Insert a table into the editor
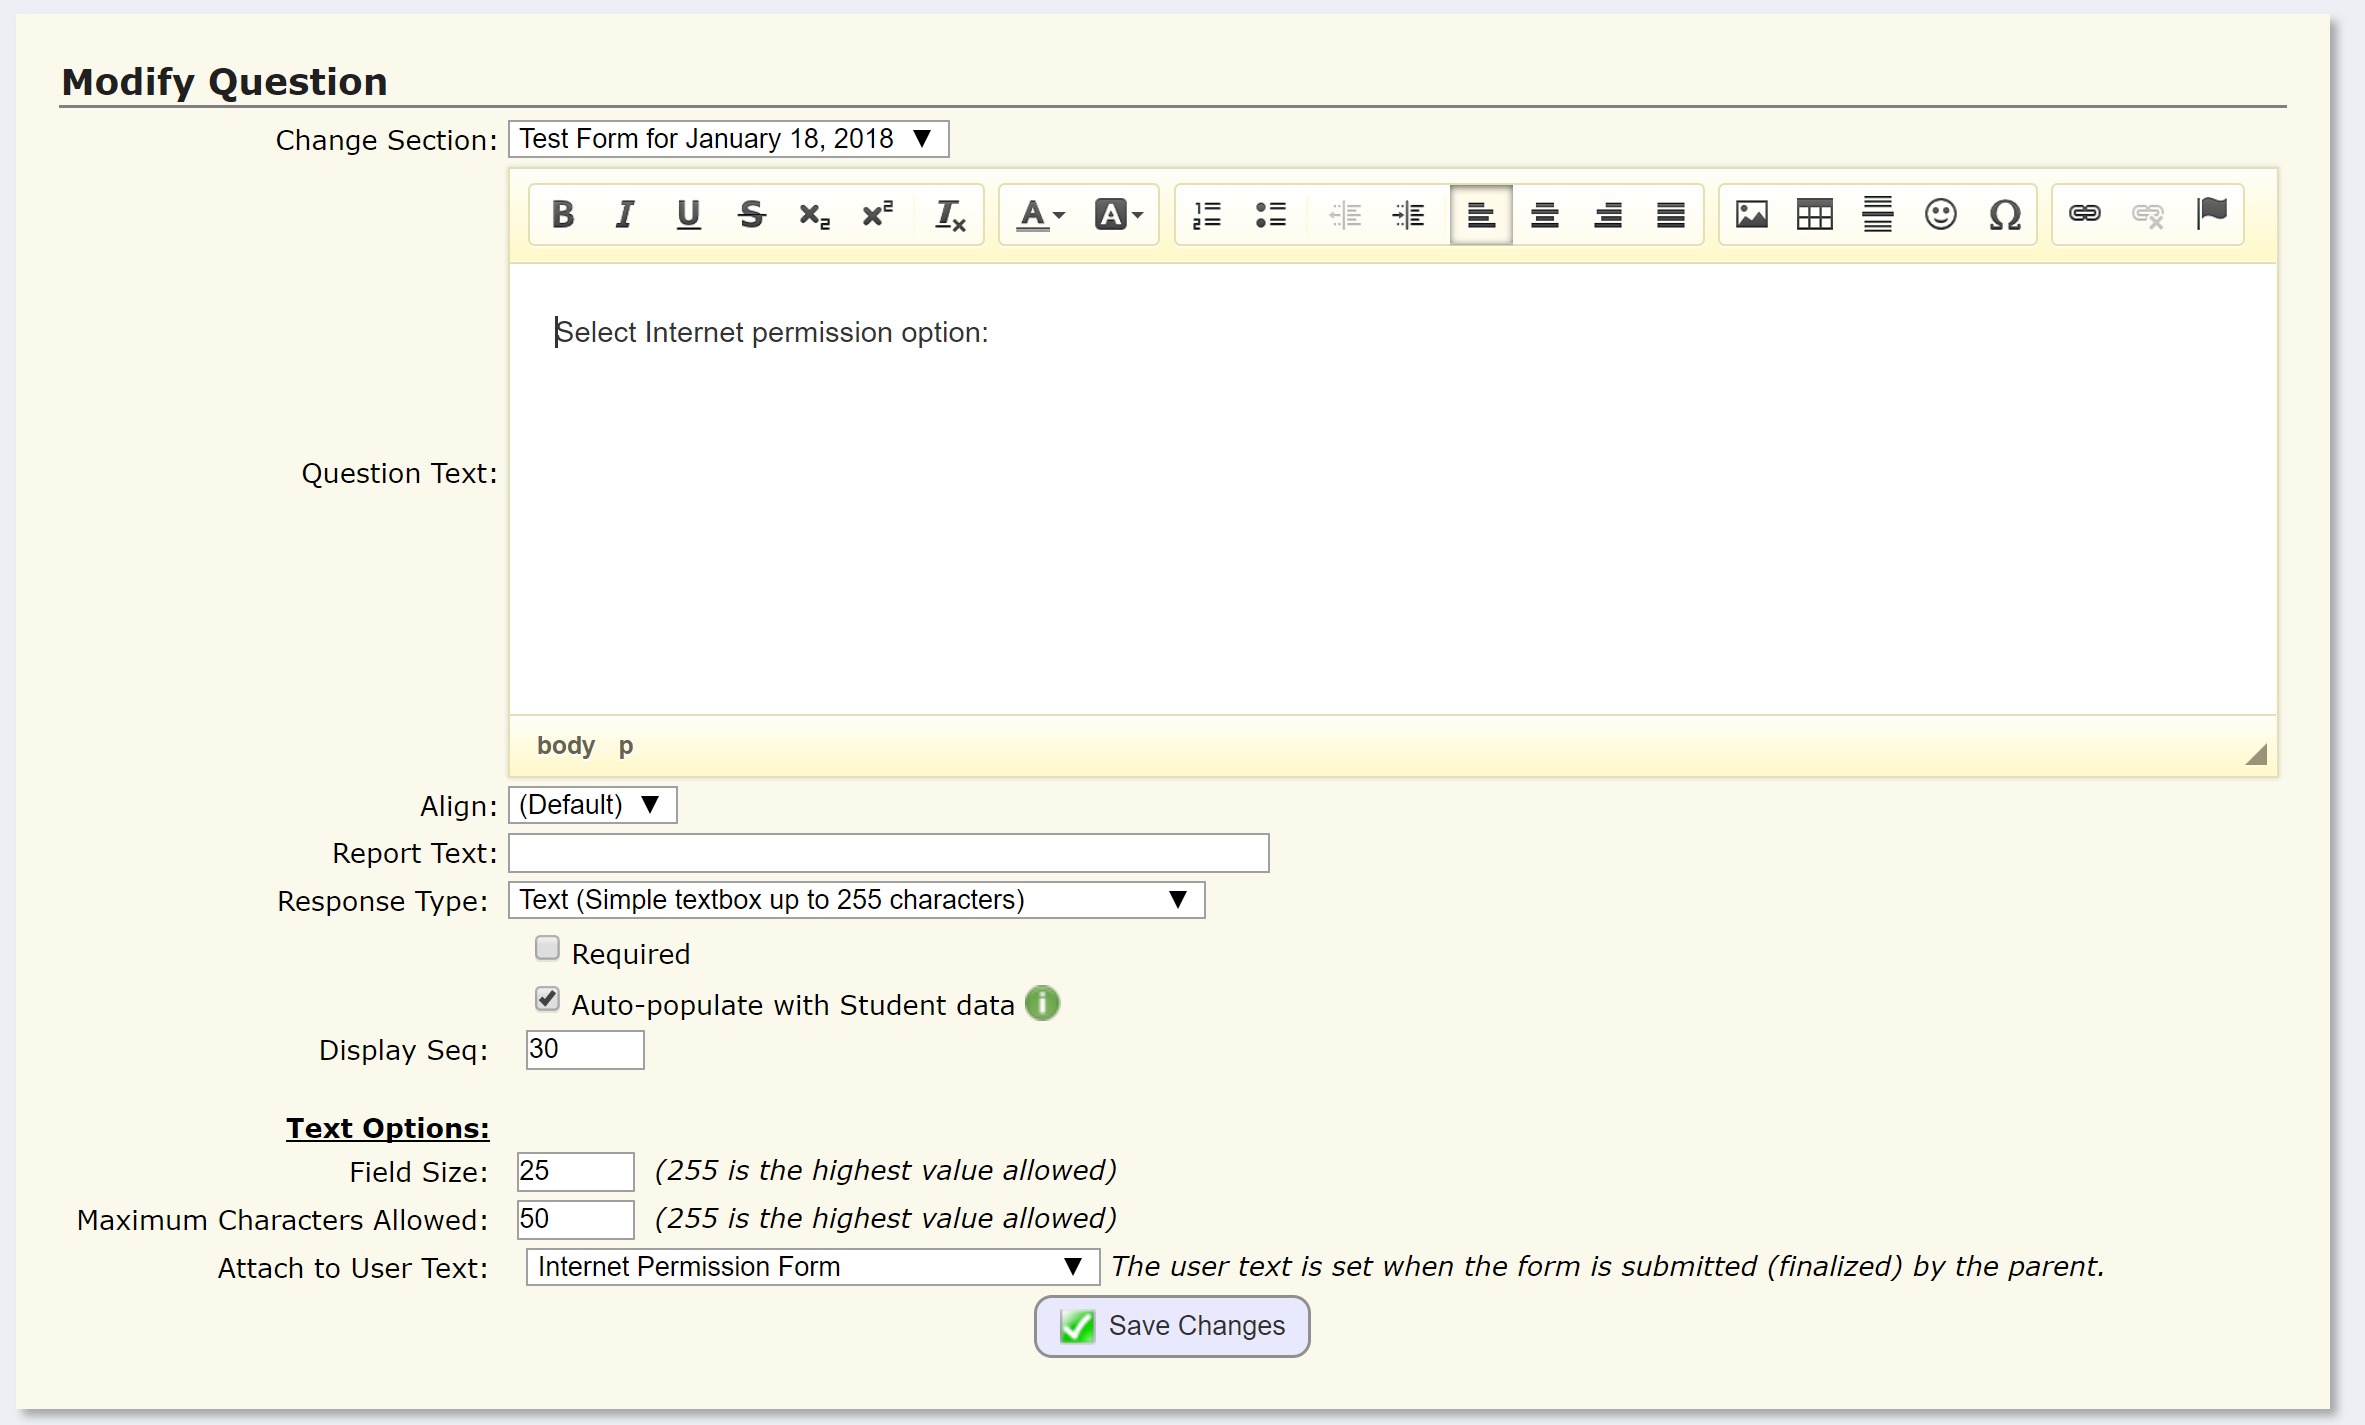The image size is (2365, 1425). 1814,215
